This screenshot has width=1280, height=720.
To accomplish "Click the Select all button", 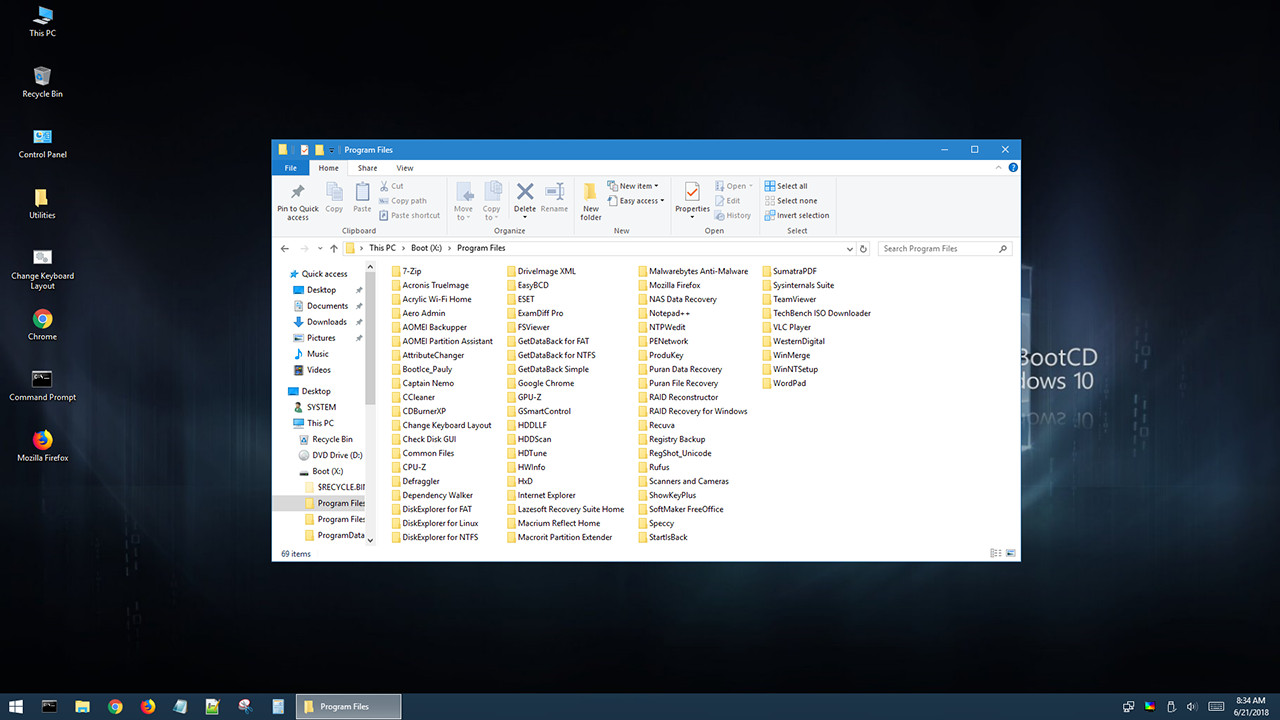I will pos(786,186).
